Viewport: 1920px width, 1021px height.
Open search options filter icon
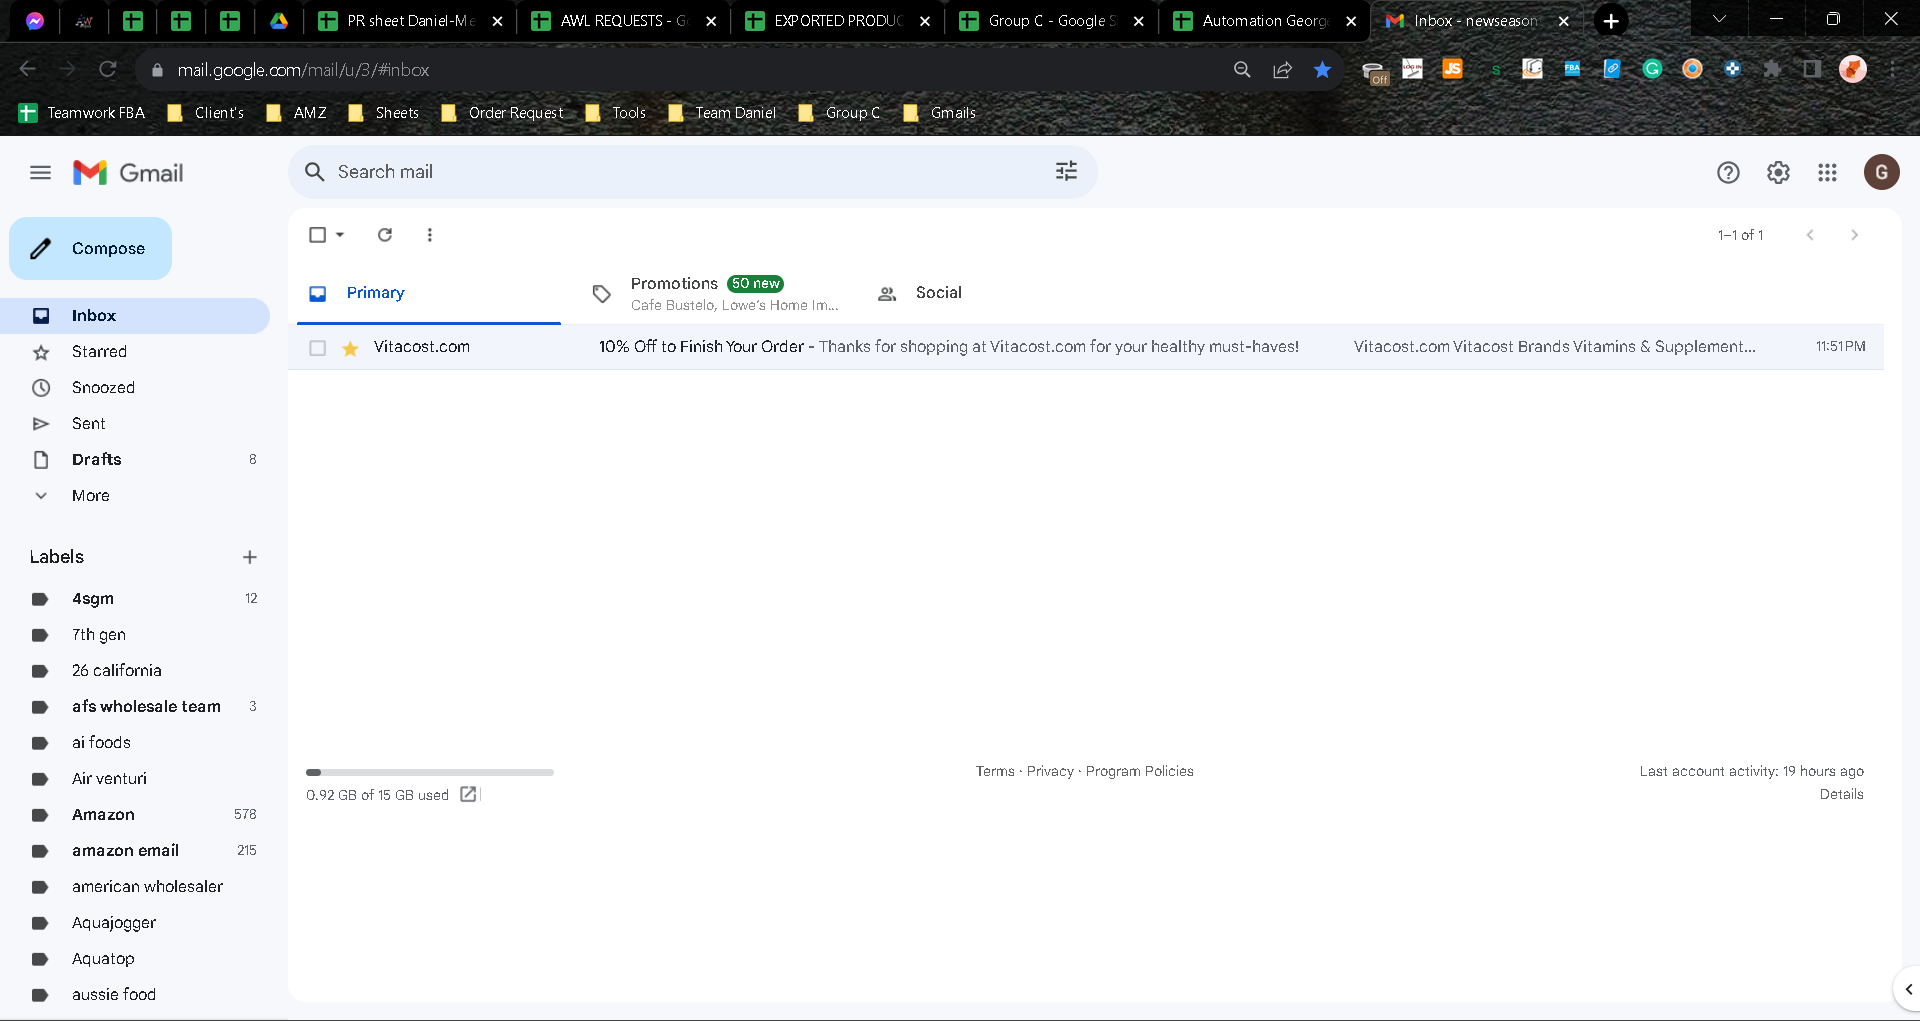1066,171
